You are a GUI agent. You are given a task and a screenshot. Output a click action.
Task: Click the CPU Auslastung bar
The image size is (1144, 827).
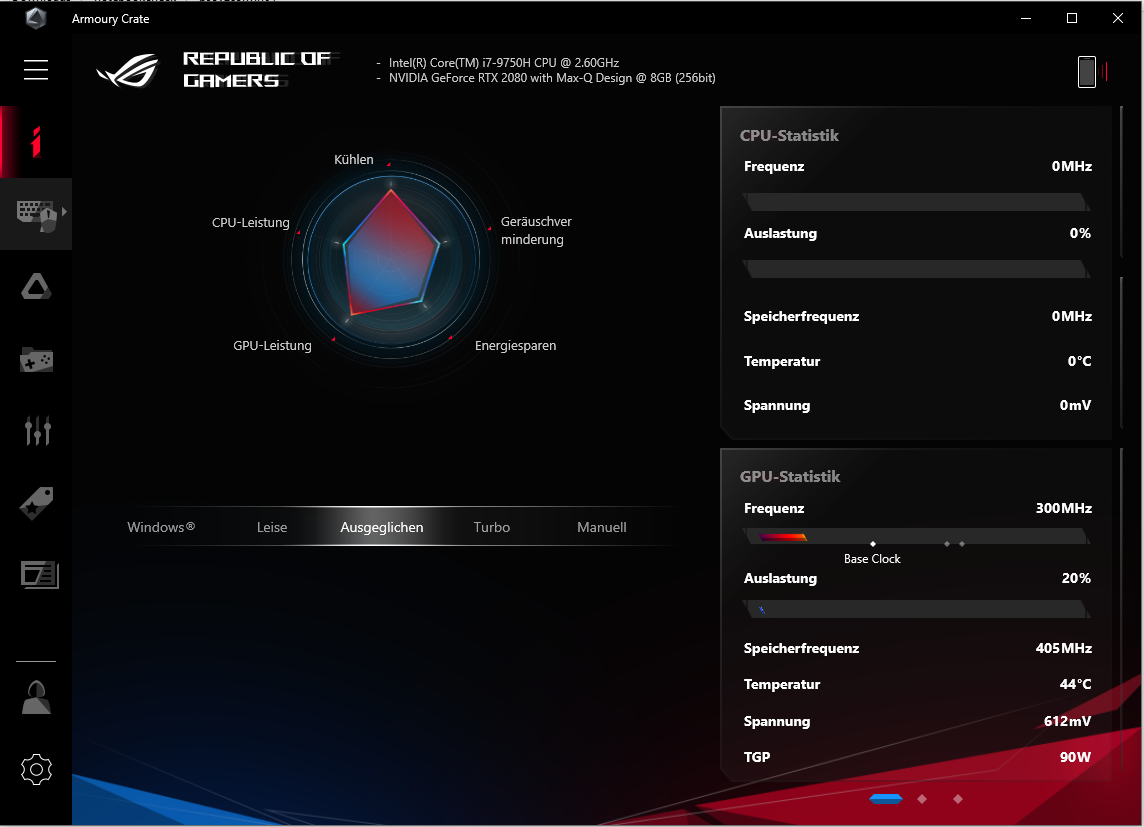(916, 269)
